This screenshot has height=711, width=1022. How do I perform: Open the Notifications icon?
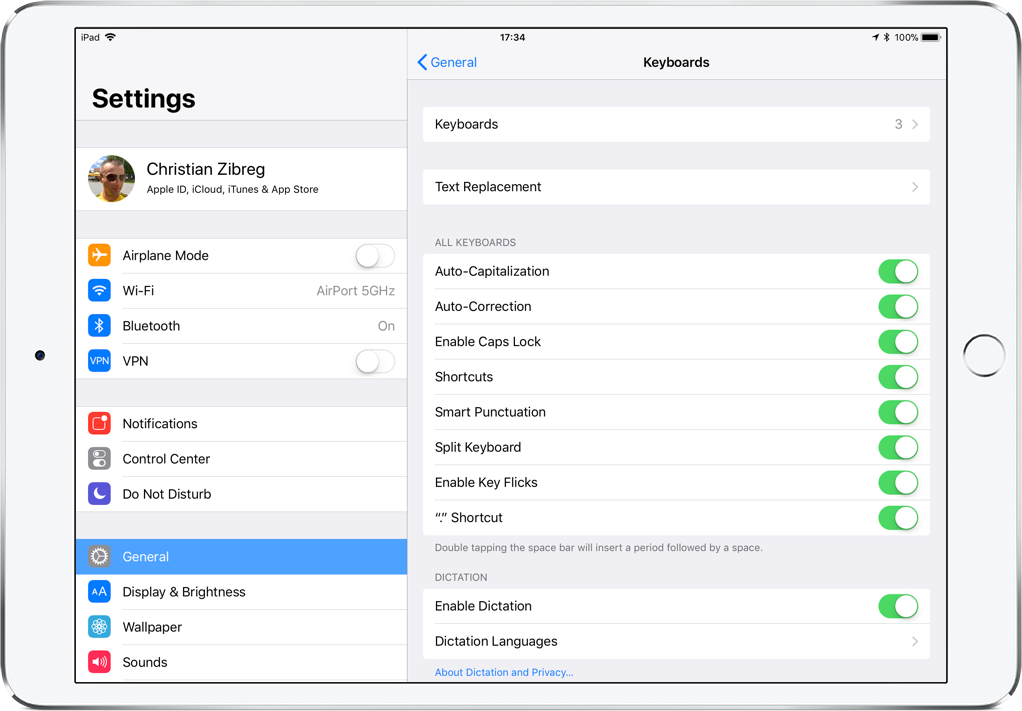99,423
